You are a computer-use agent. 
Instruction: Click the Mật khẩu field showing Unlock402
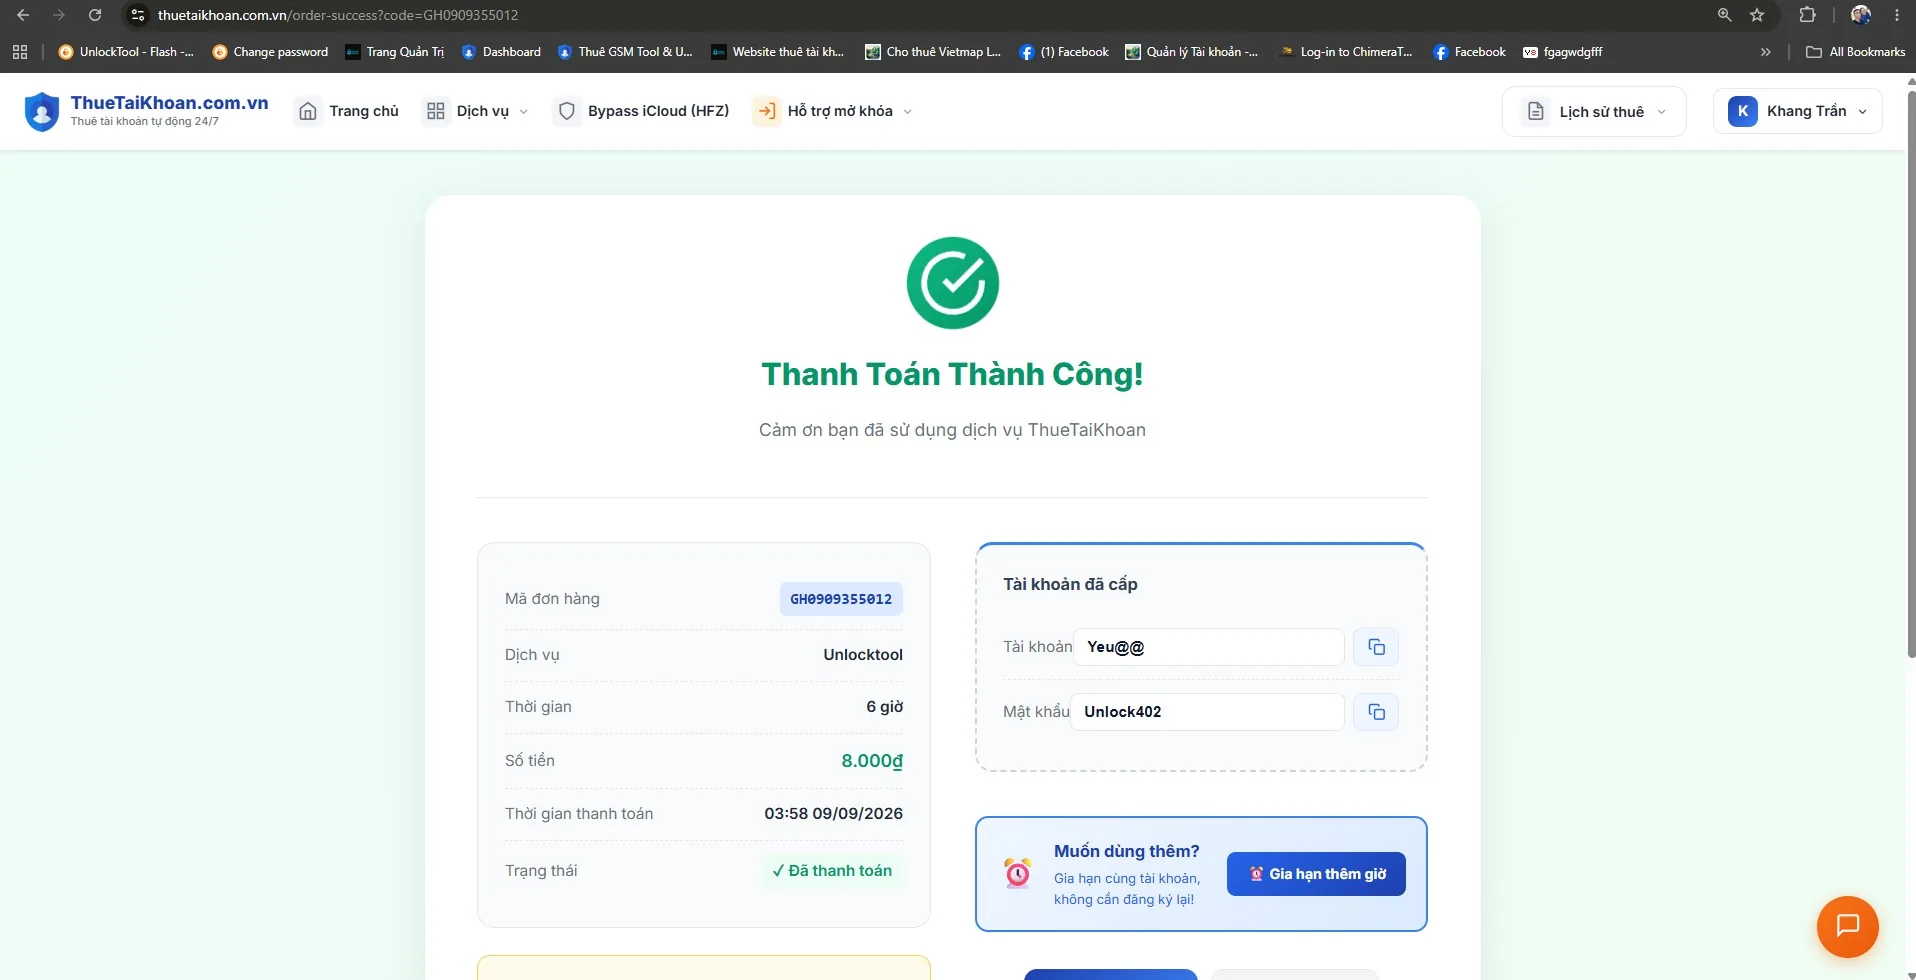point(1207,712)
